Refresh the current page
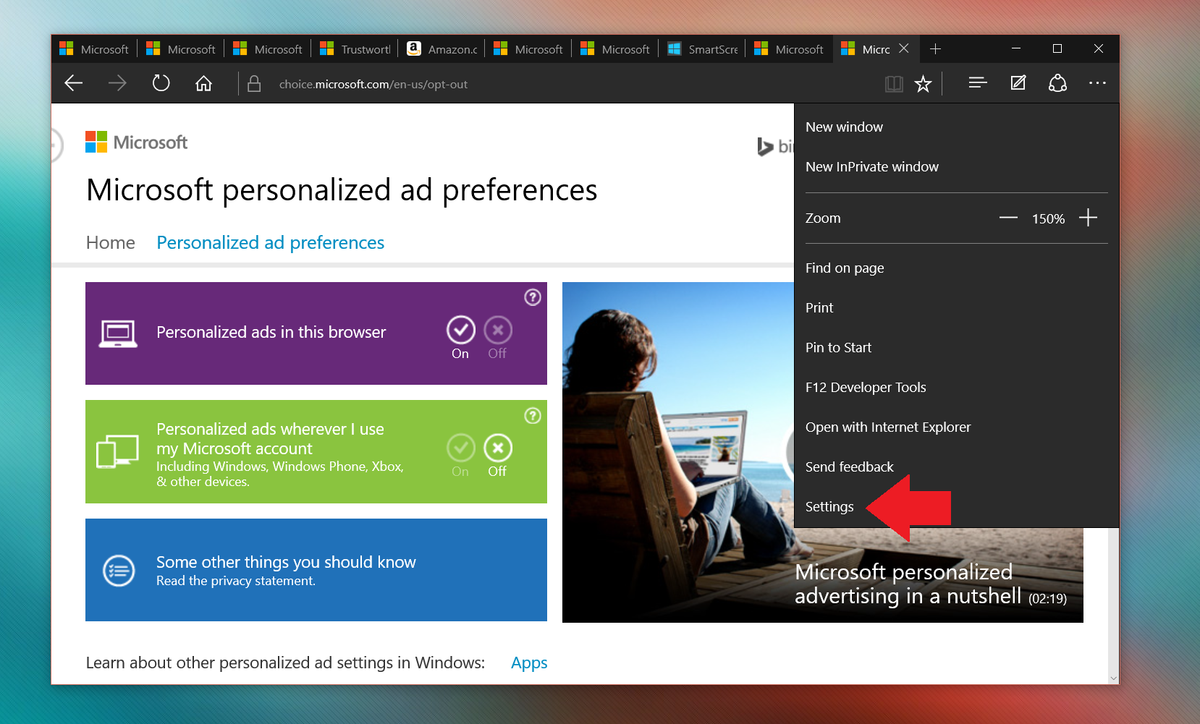This screenshot has width=1200, height=724. pyautogui.click(x=161, y=83)
